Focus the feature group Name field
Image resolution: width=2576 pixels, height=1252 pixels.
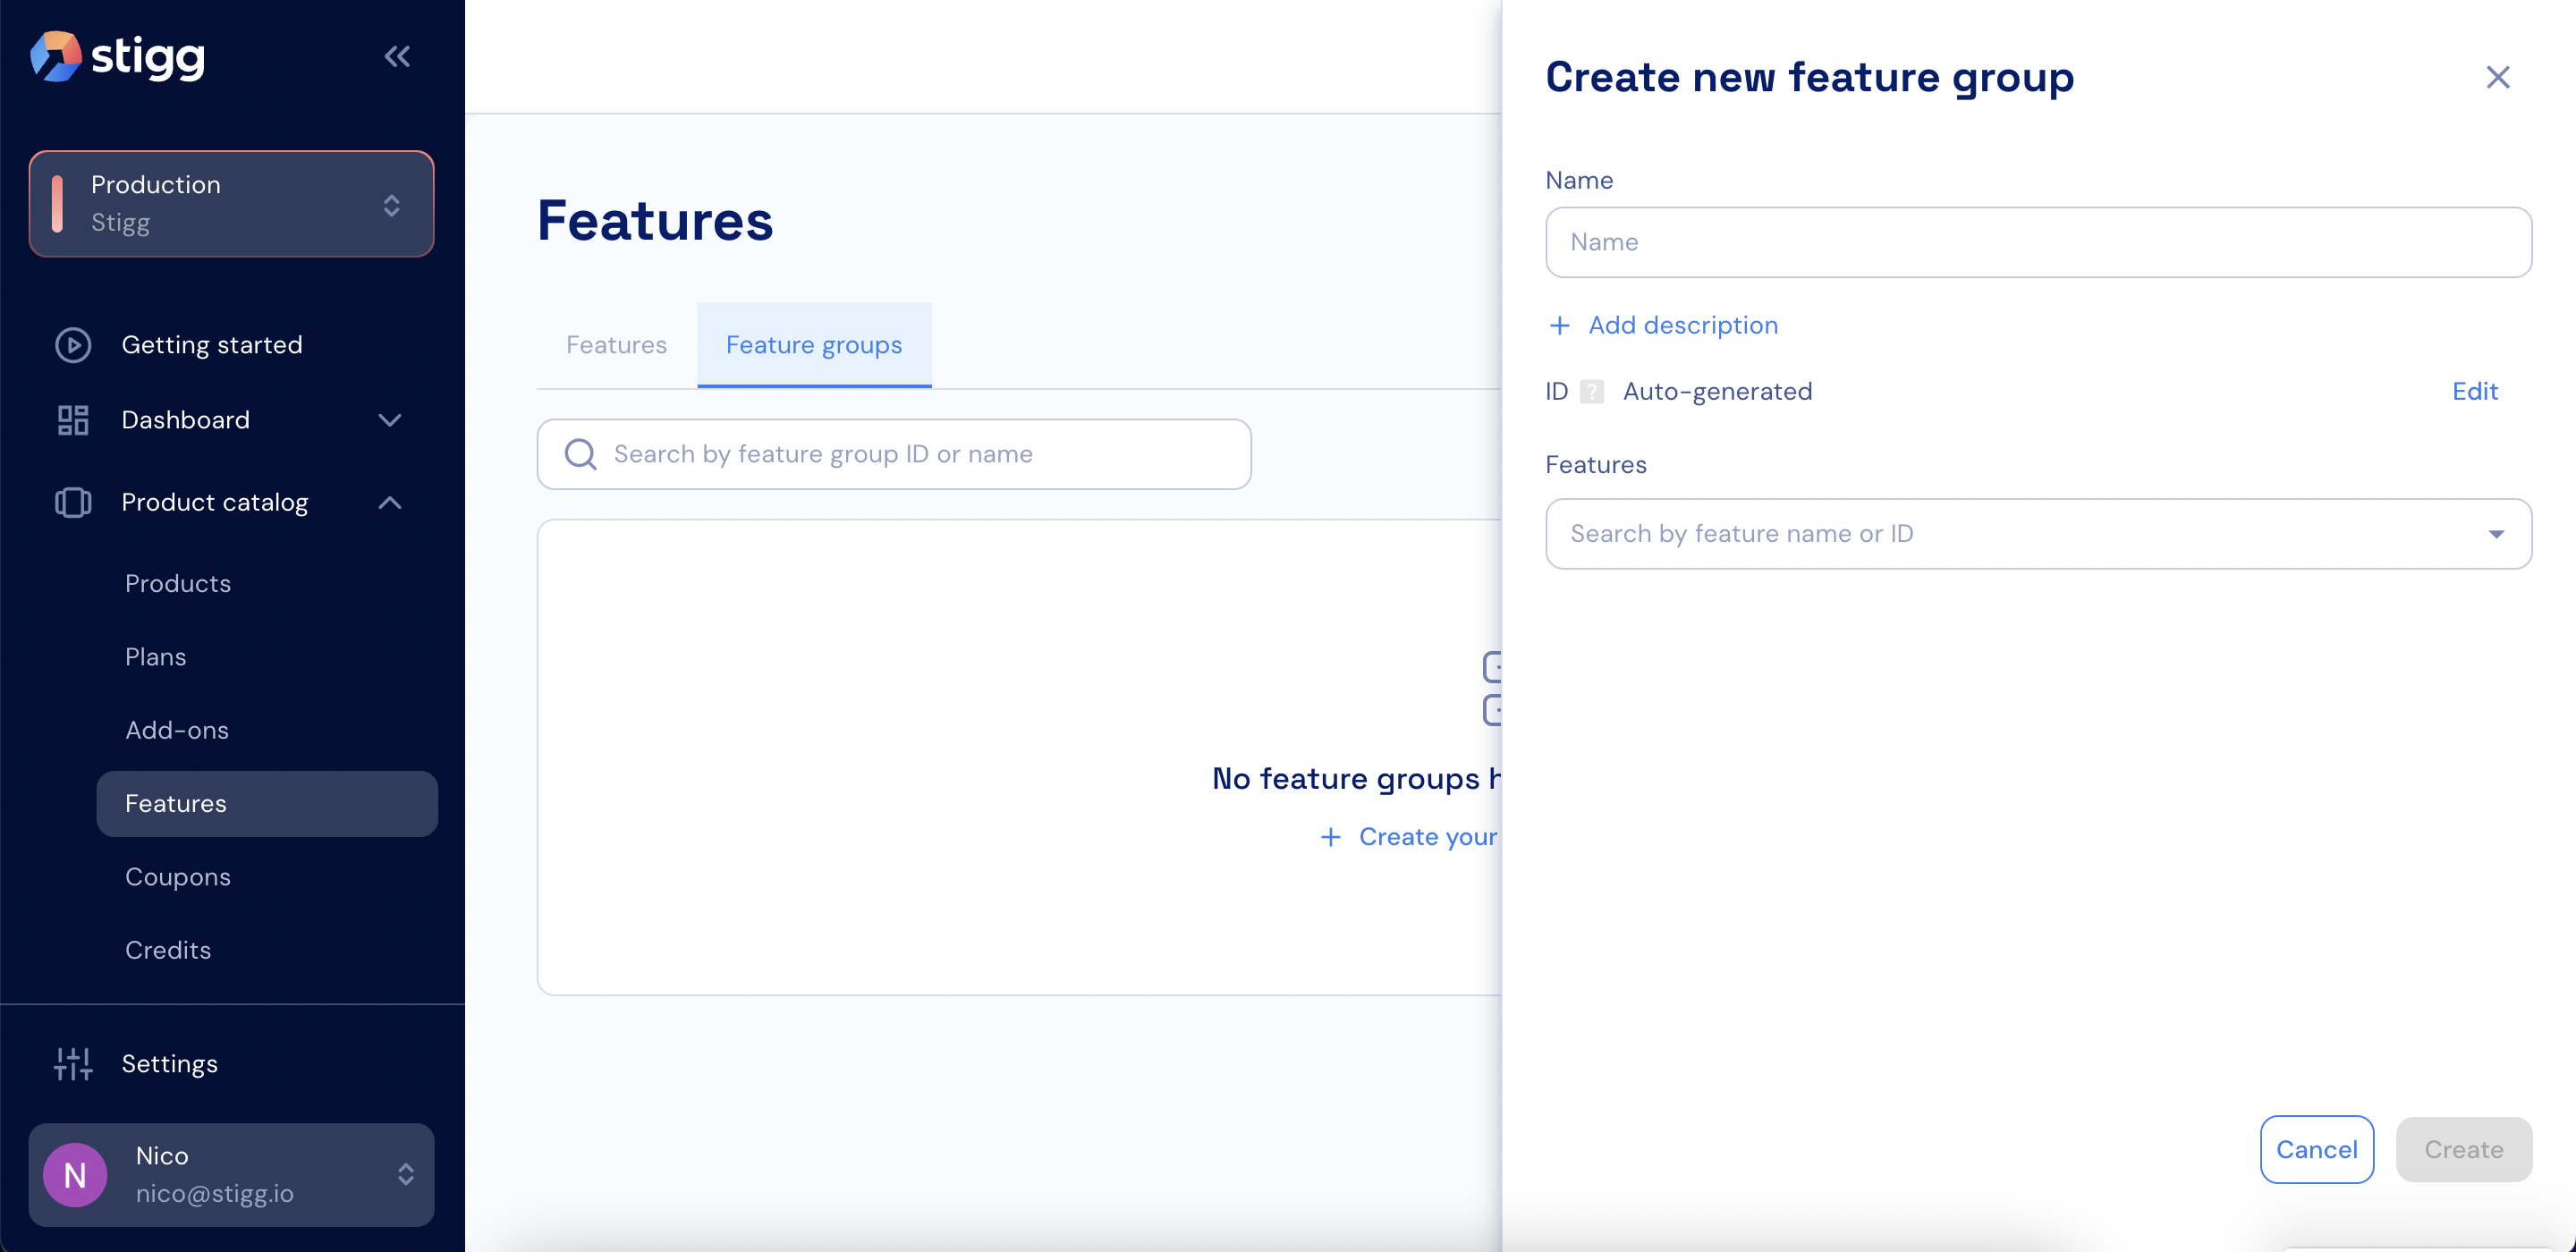(x=2037, y=243)
